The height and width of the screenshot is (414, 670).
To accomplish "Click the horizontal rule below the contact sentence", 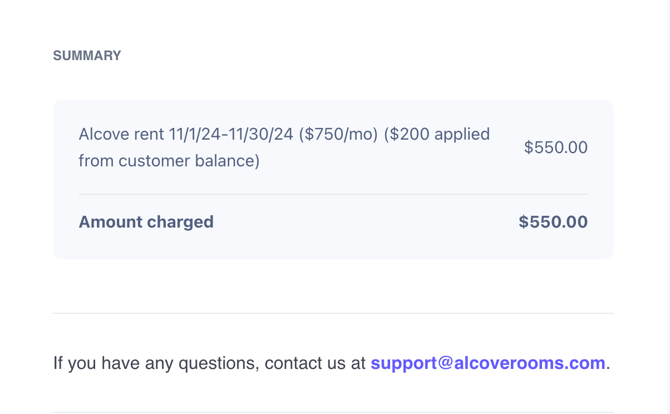I will [x=333, y=411].
